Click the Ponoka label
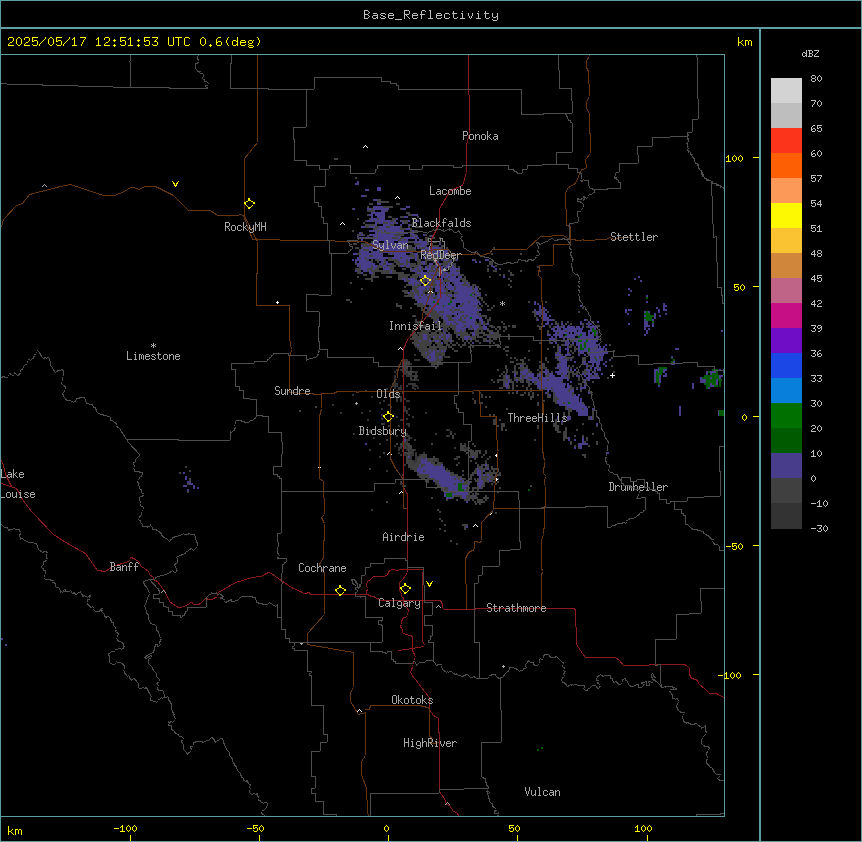 480,136
